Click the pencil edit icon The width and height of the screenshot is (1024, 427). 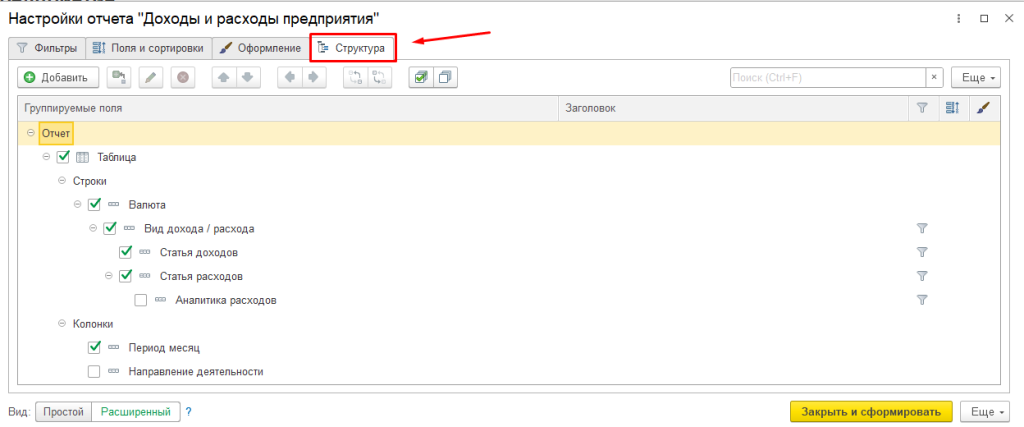[151, 78]
